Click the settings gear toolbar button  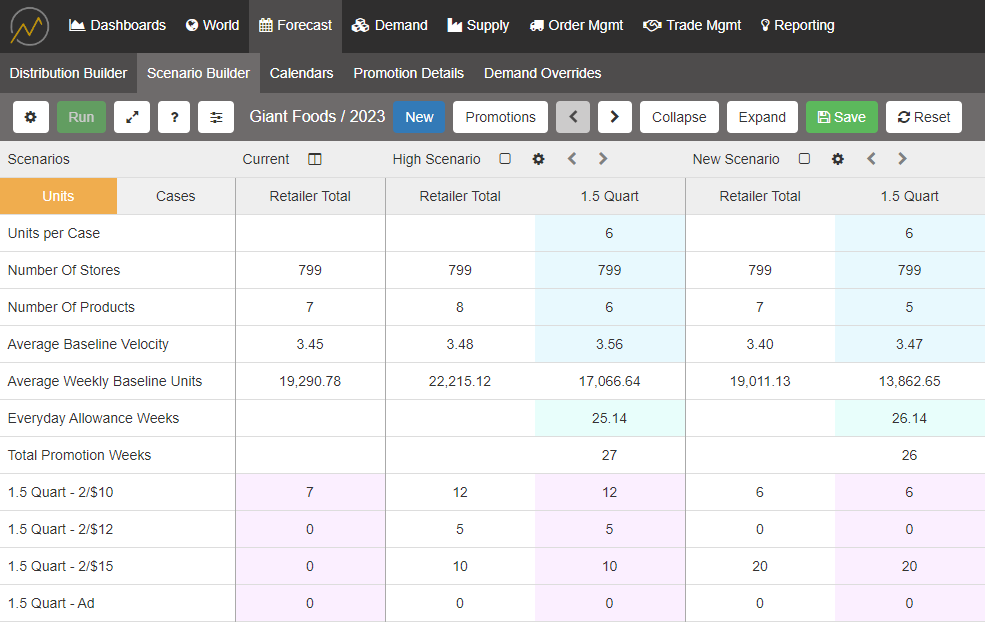coord(30,117)
